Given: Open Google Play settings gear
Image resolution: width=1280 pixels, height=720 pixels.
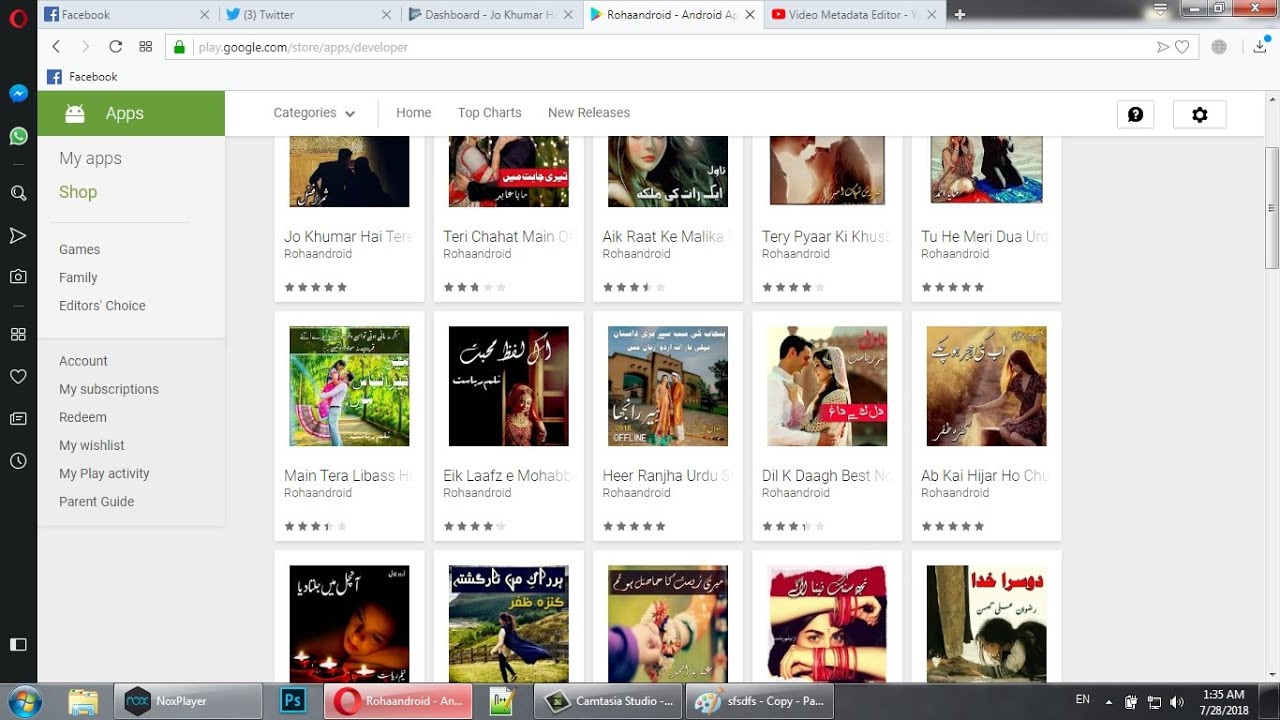Looking at the screenshot, I should click(x=1200, y=115).
